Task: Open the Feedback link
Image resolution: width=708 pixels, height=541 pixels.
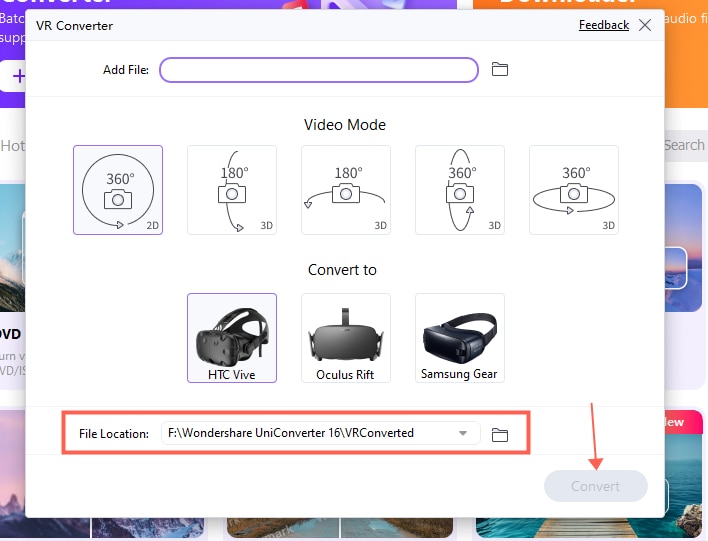Action: (x=604, y=25)
